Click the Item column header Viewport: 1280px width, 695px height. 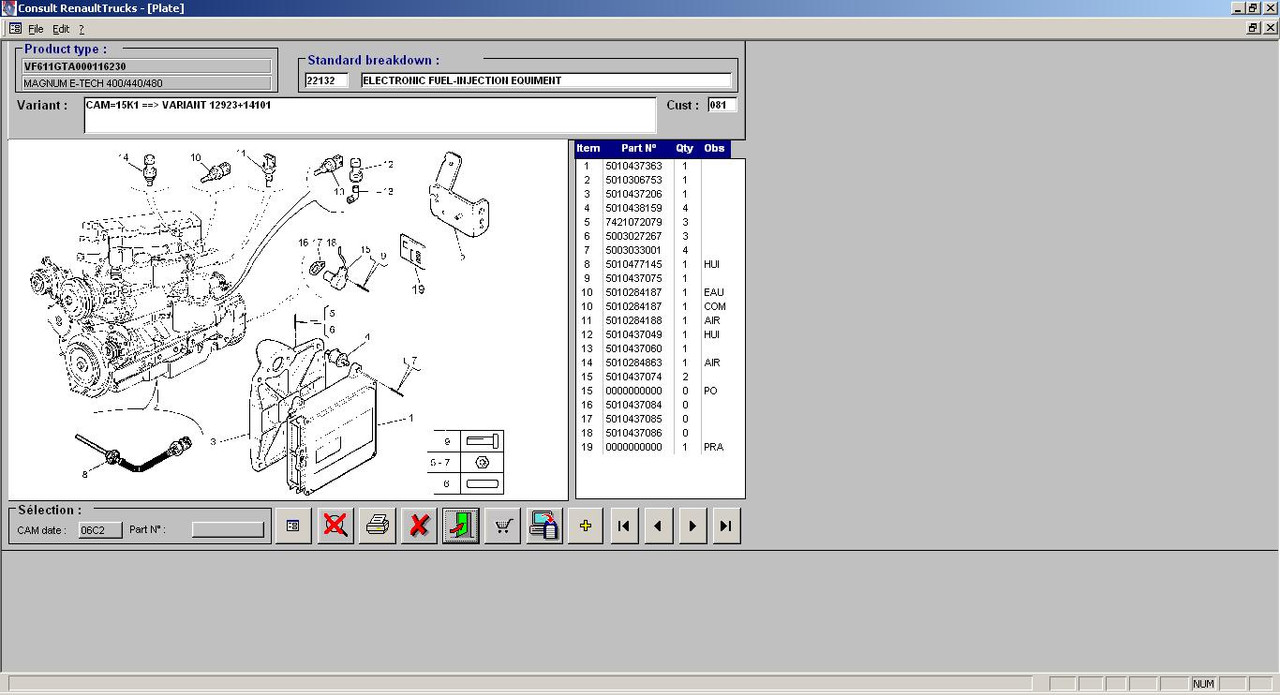(x=588, y=148)
